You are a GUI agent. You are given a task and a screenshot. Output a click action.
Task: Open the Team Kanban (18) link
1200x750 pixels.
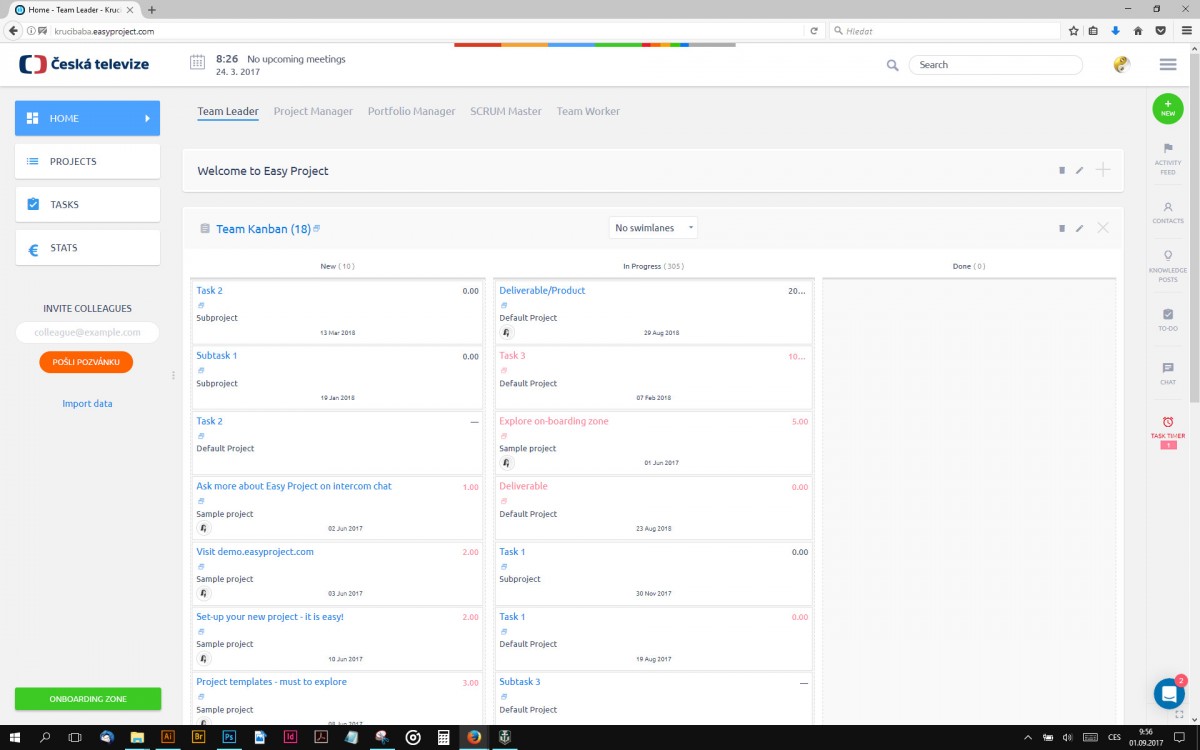[x=263, y=229]
